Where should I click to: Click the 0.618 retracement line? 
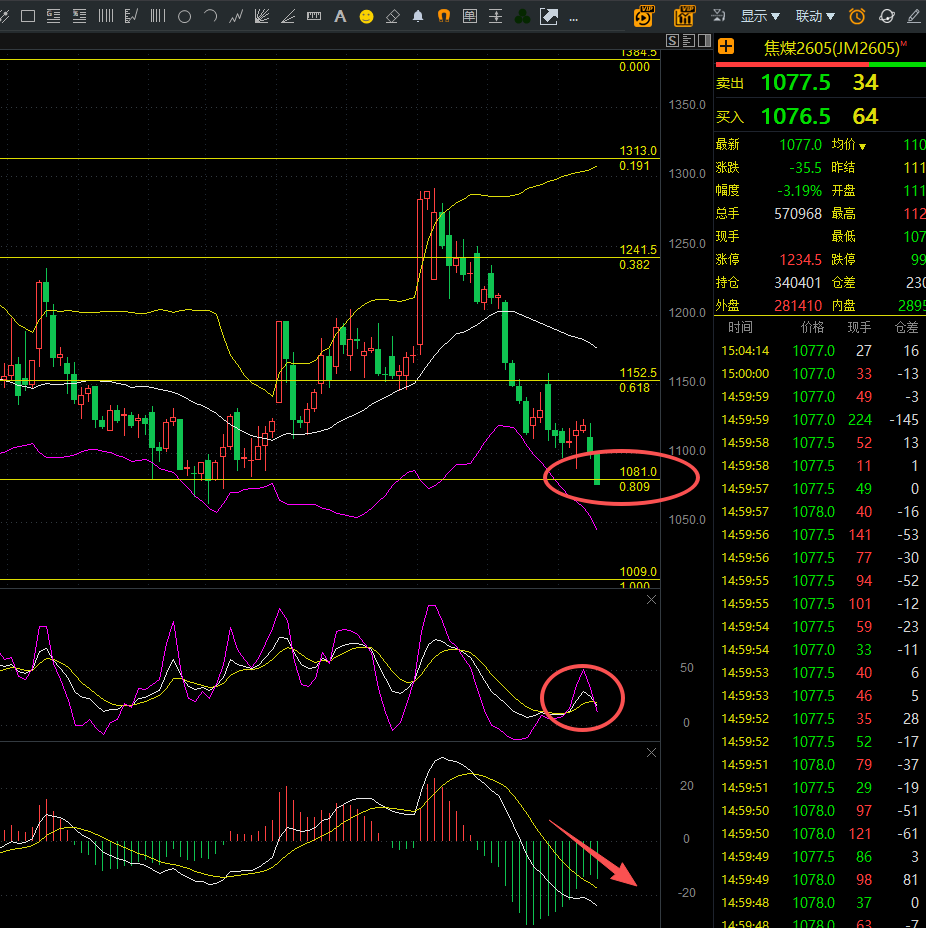[x=330, y=381]
